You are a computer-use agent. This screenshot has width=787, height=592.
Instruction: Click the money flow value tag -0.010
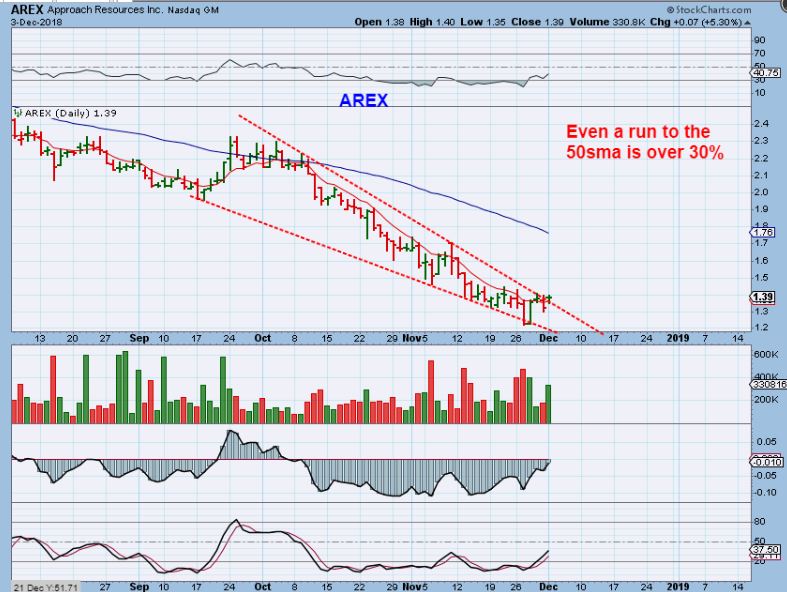[x=766, y=462]
